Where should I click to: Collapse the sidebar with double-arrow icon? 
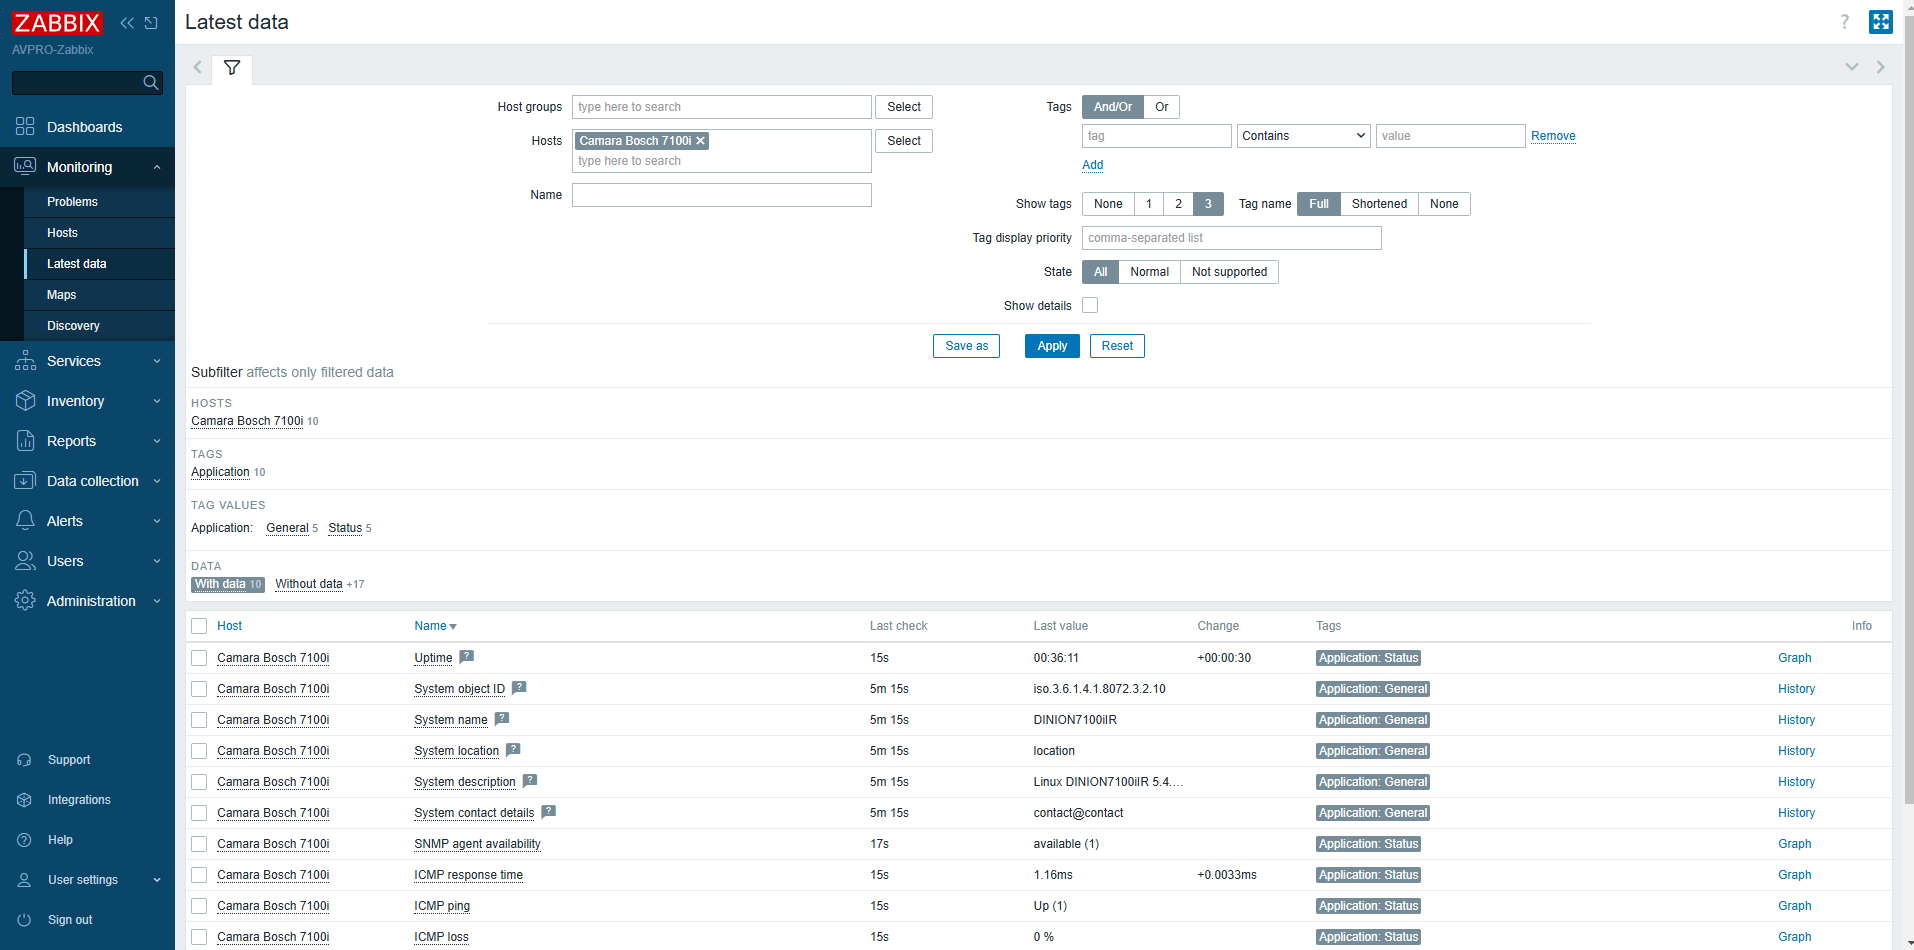coord(127,23)
